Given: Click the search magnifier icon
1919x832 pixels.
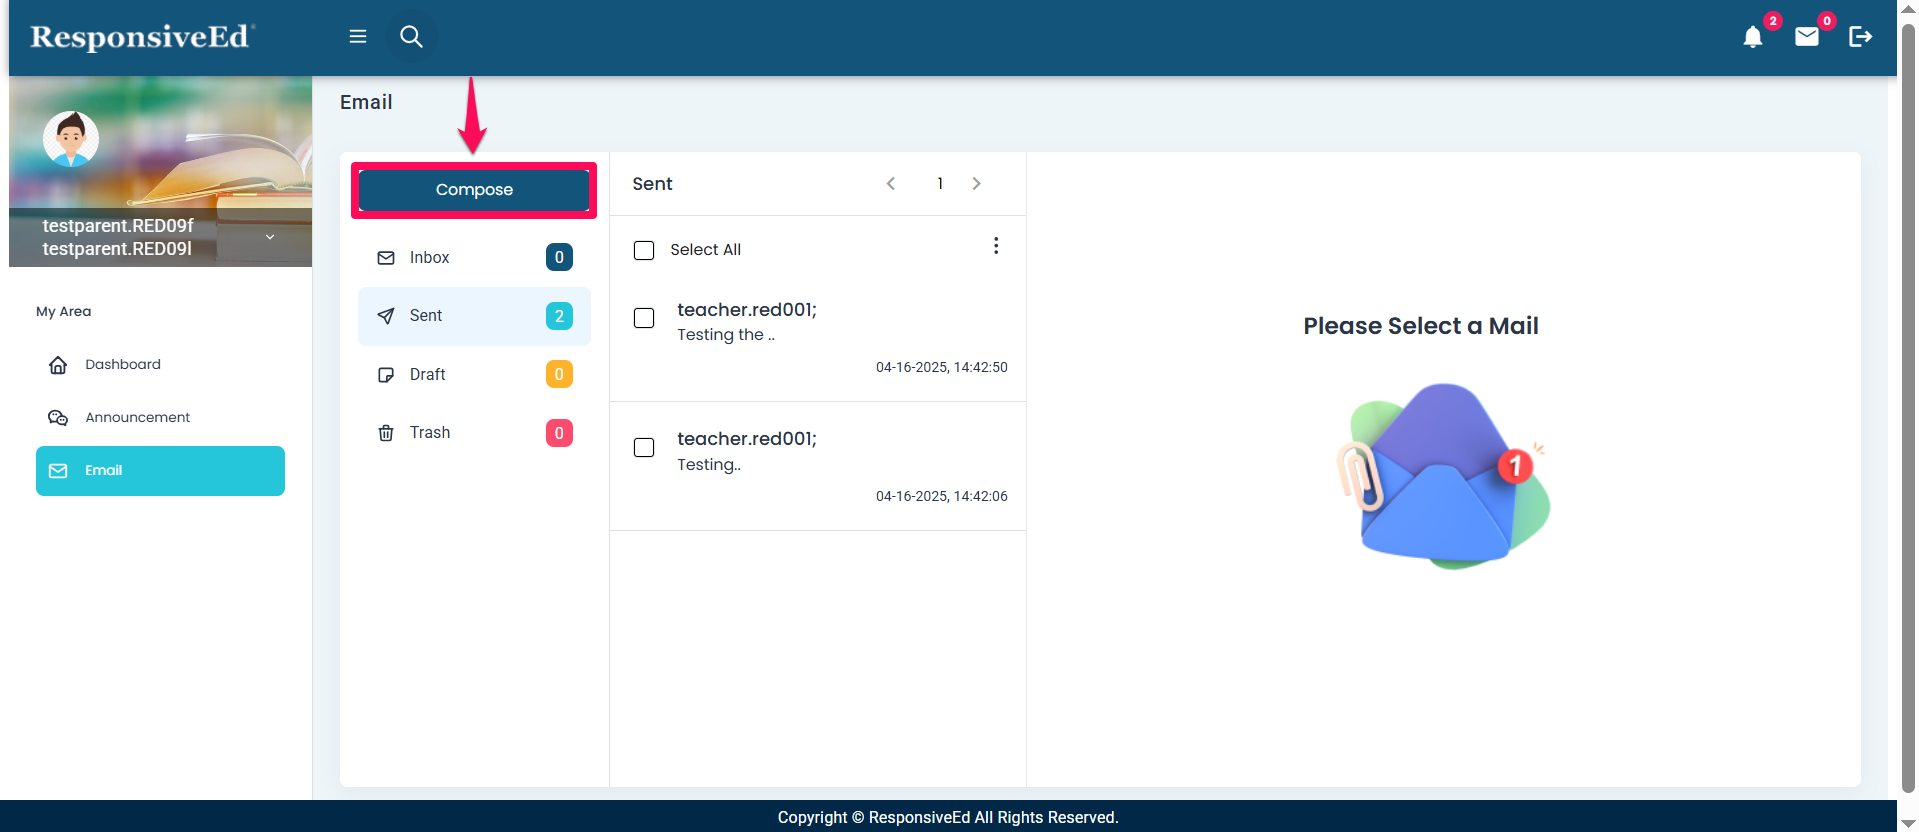Looking at the screenshot, I should click(411, 37).
